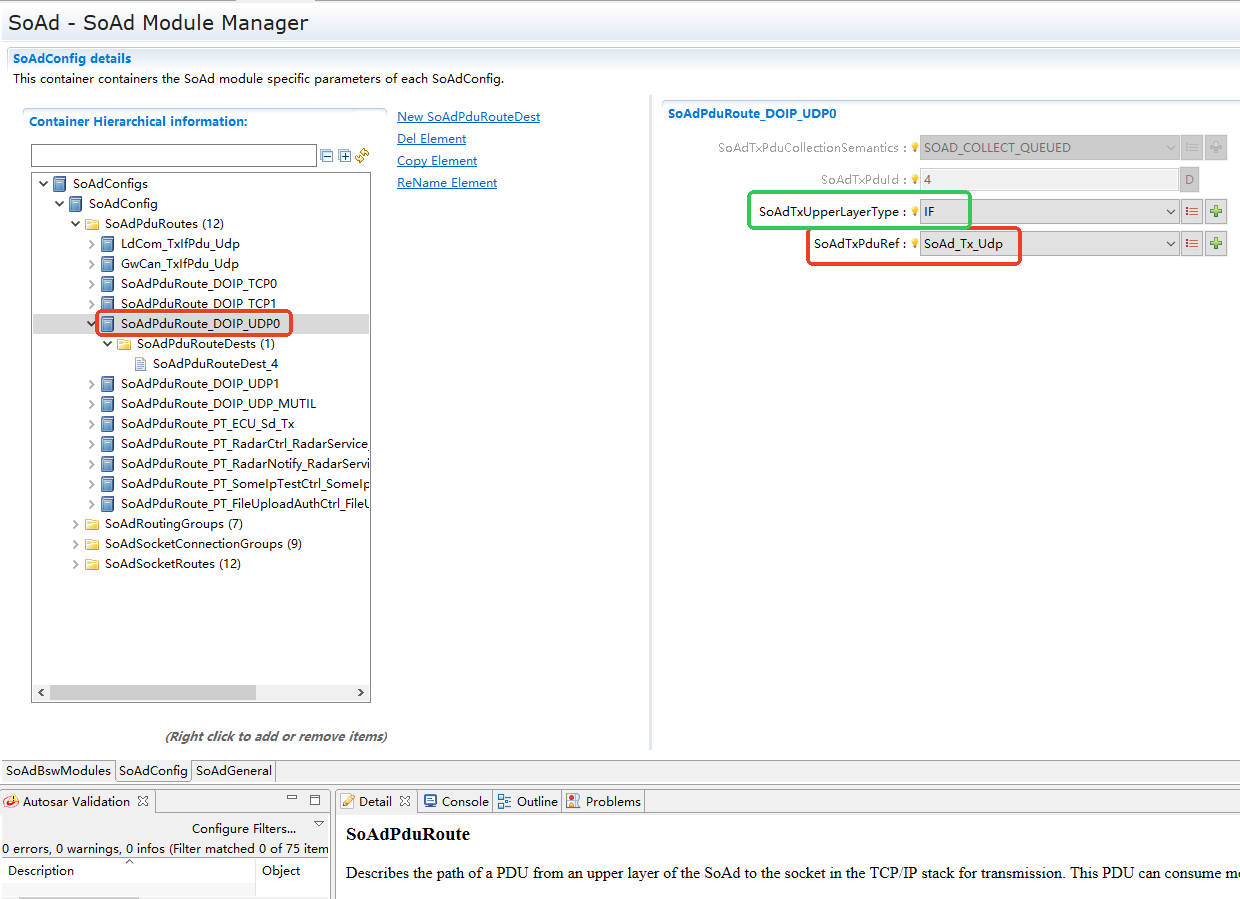
Task: Click list icon next to SoAdTxUpperLayerType
Action: coord(1192,211)
